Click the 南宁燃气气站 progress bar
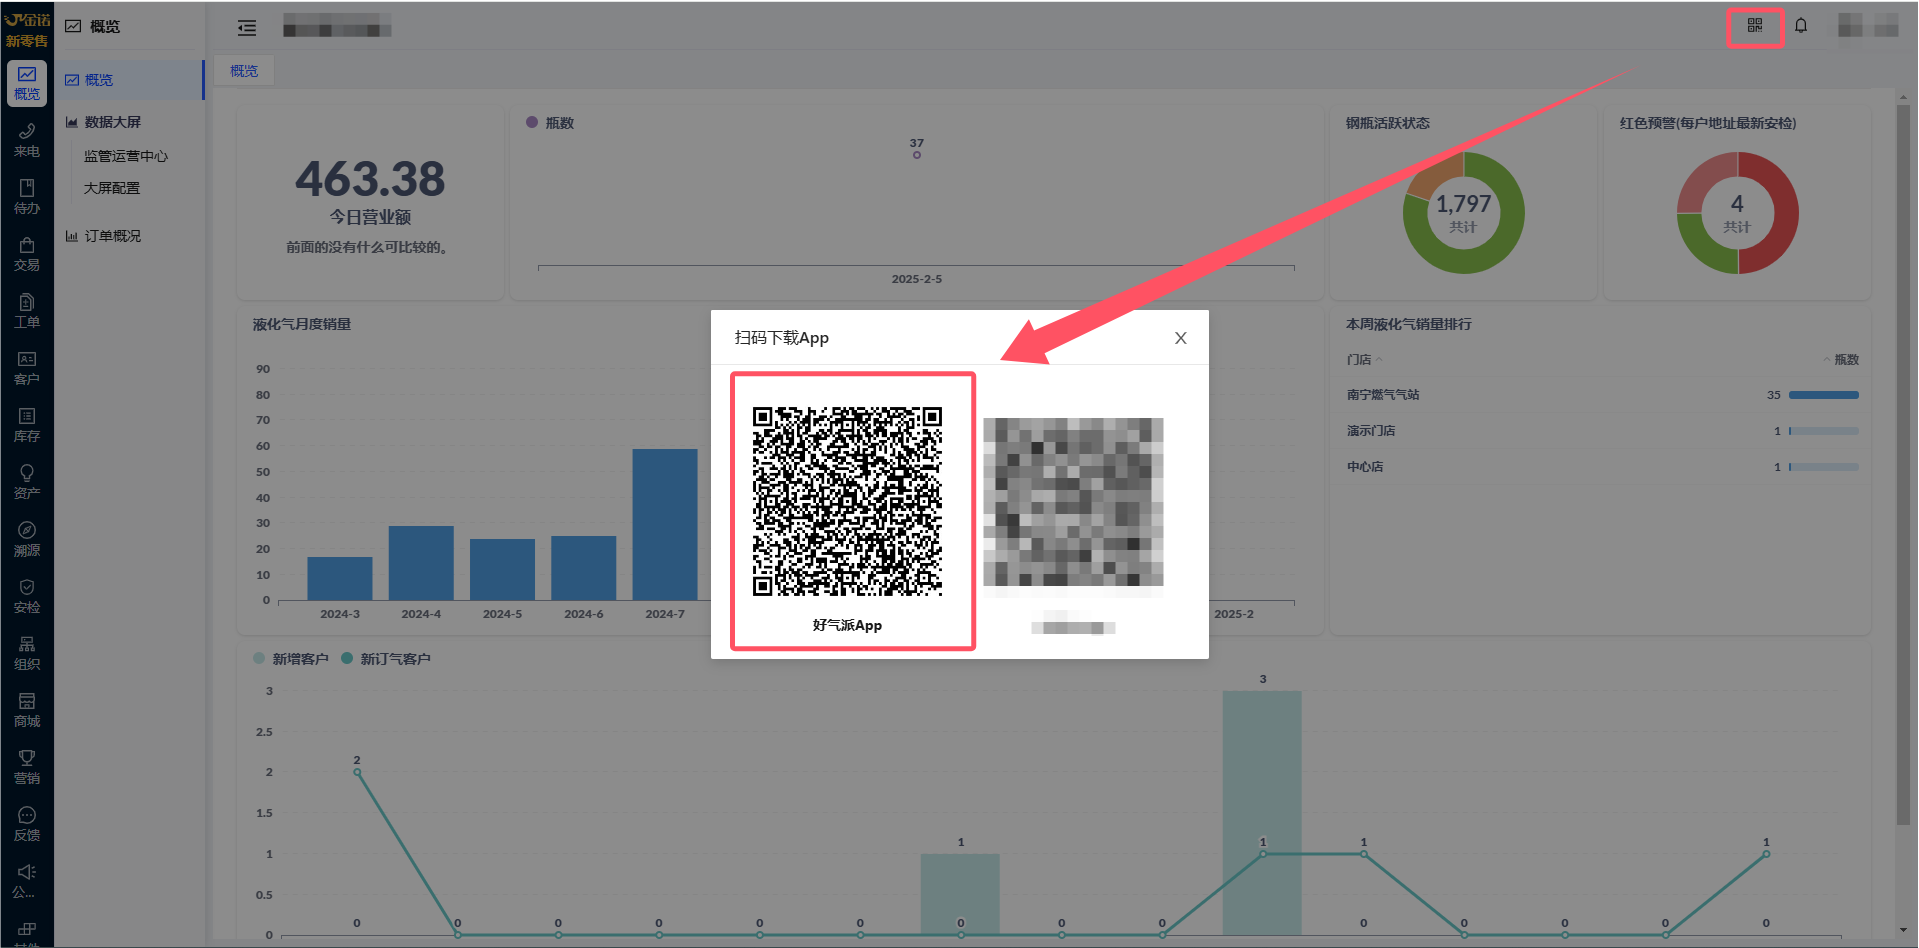 (x=1824, y=395)
